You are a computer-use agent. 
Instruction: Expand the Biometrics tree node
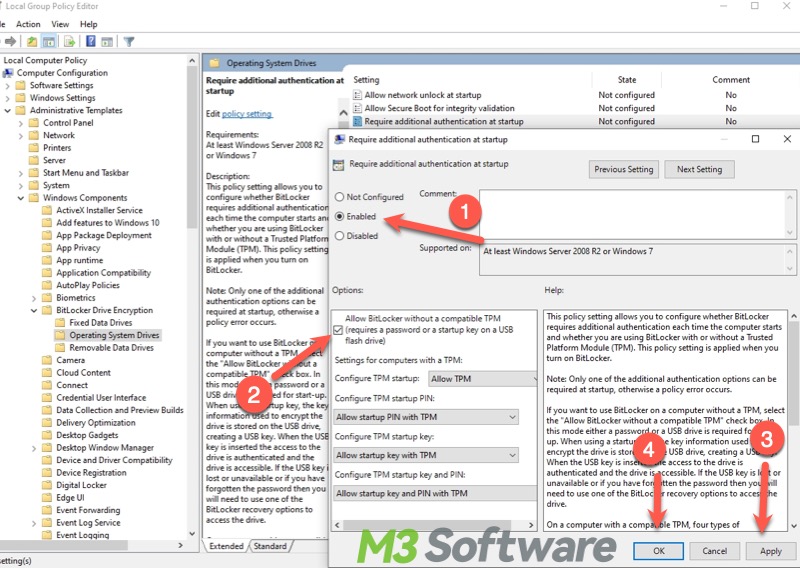[x=34, y=298]
